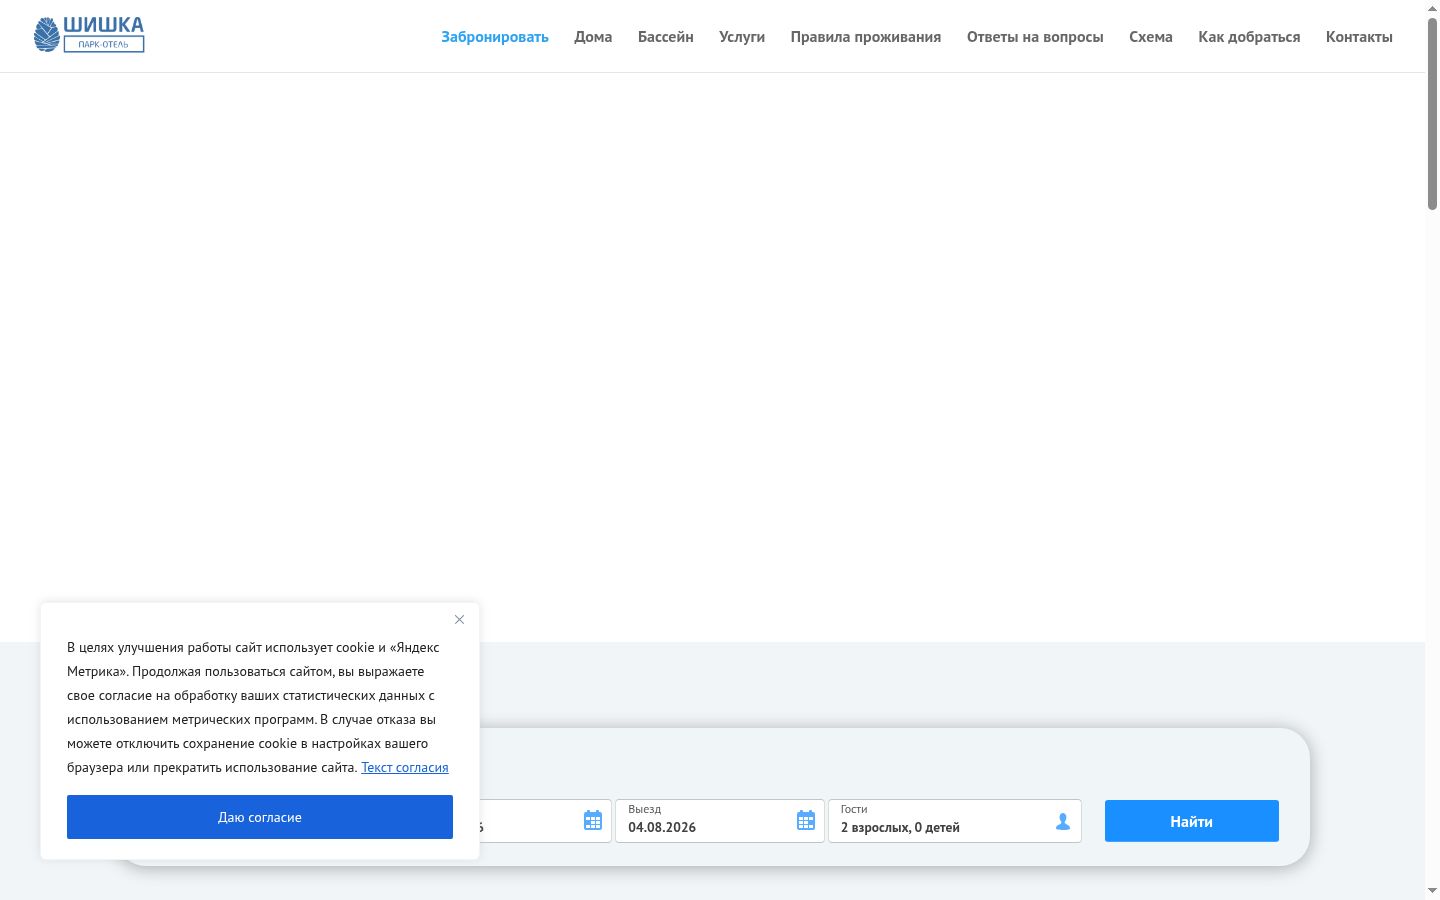Click the scrollbar up arrow
Viewport: 1440px width, 900px height.
tap(1432, 8)
